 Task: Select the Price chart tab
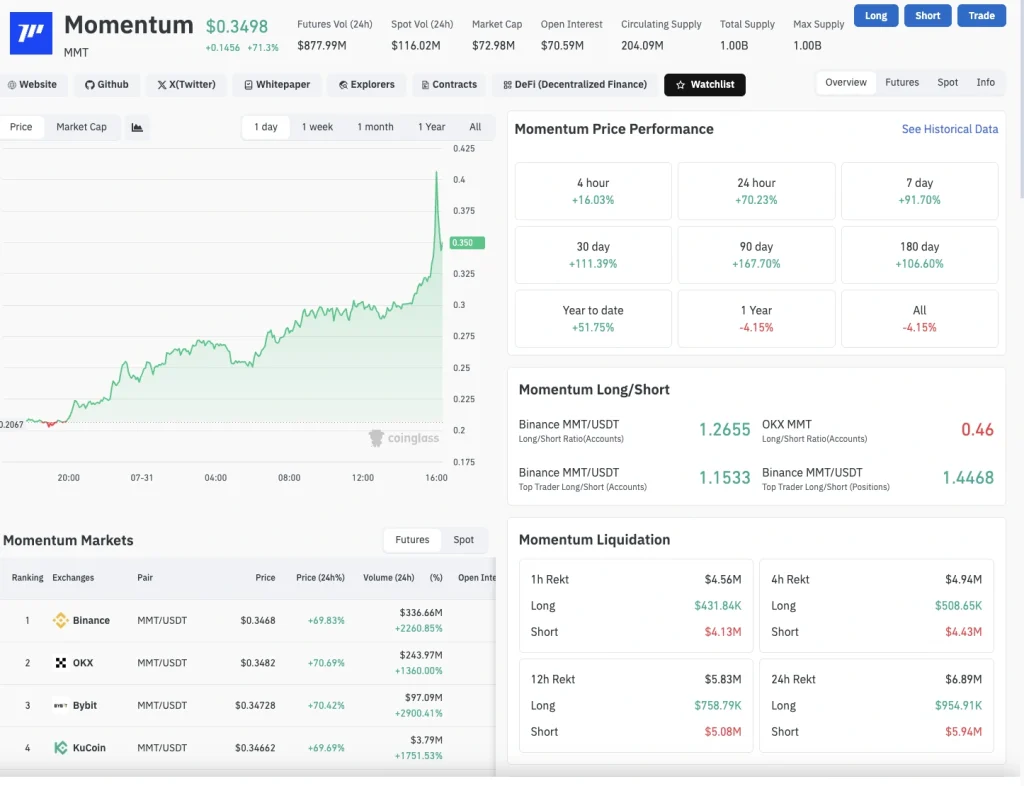(x=21, y=127)
